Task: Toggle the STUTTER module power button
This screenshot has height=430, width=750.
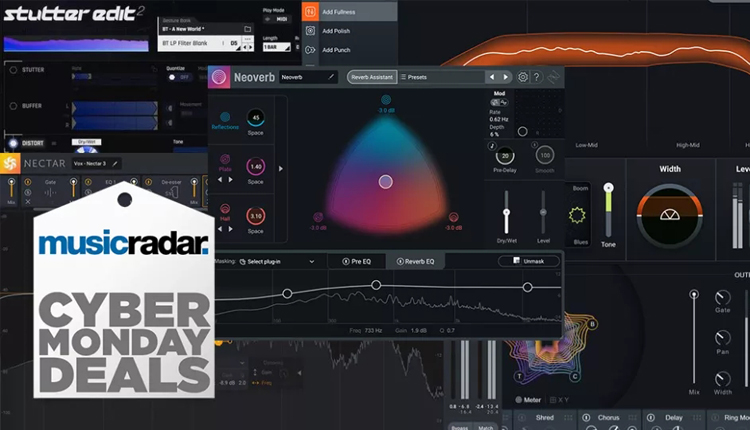Action: click(12, 71)
